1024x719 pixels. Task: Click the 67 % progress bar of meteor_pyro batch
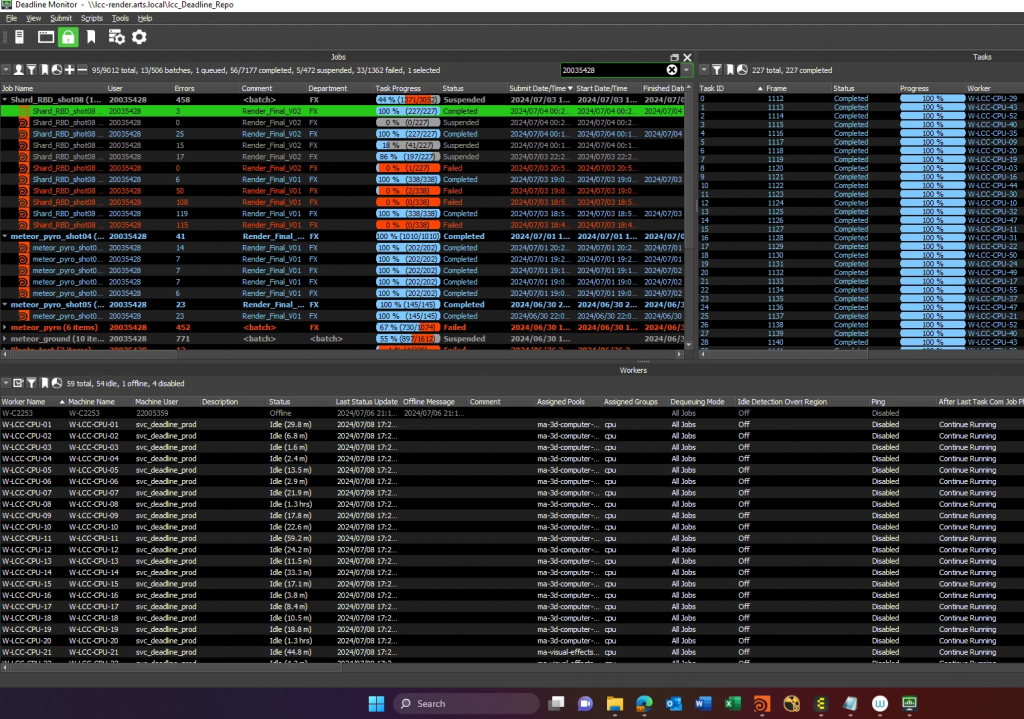[408, 328]
